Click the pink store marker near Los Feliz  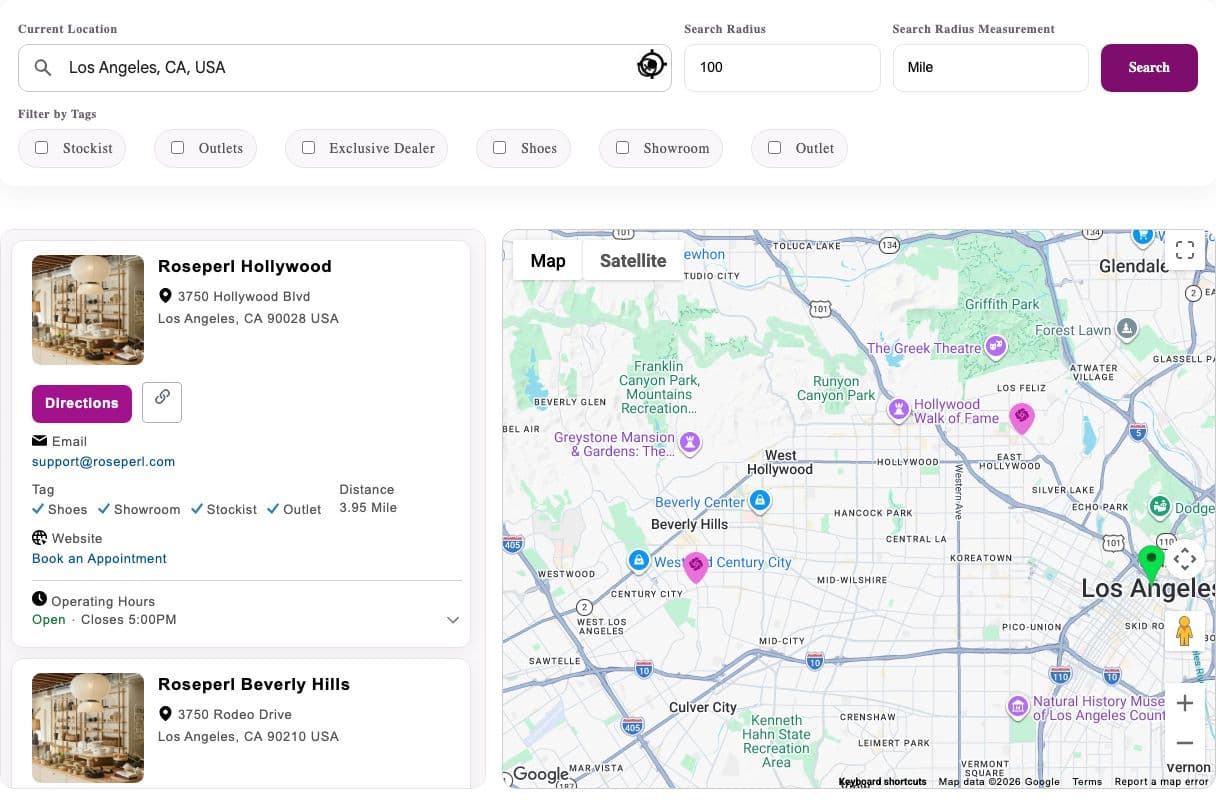[1021, 417]
